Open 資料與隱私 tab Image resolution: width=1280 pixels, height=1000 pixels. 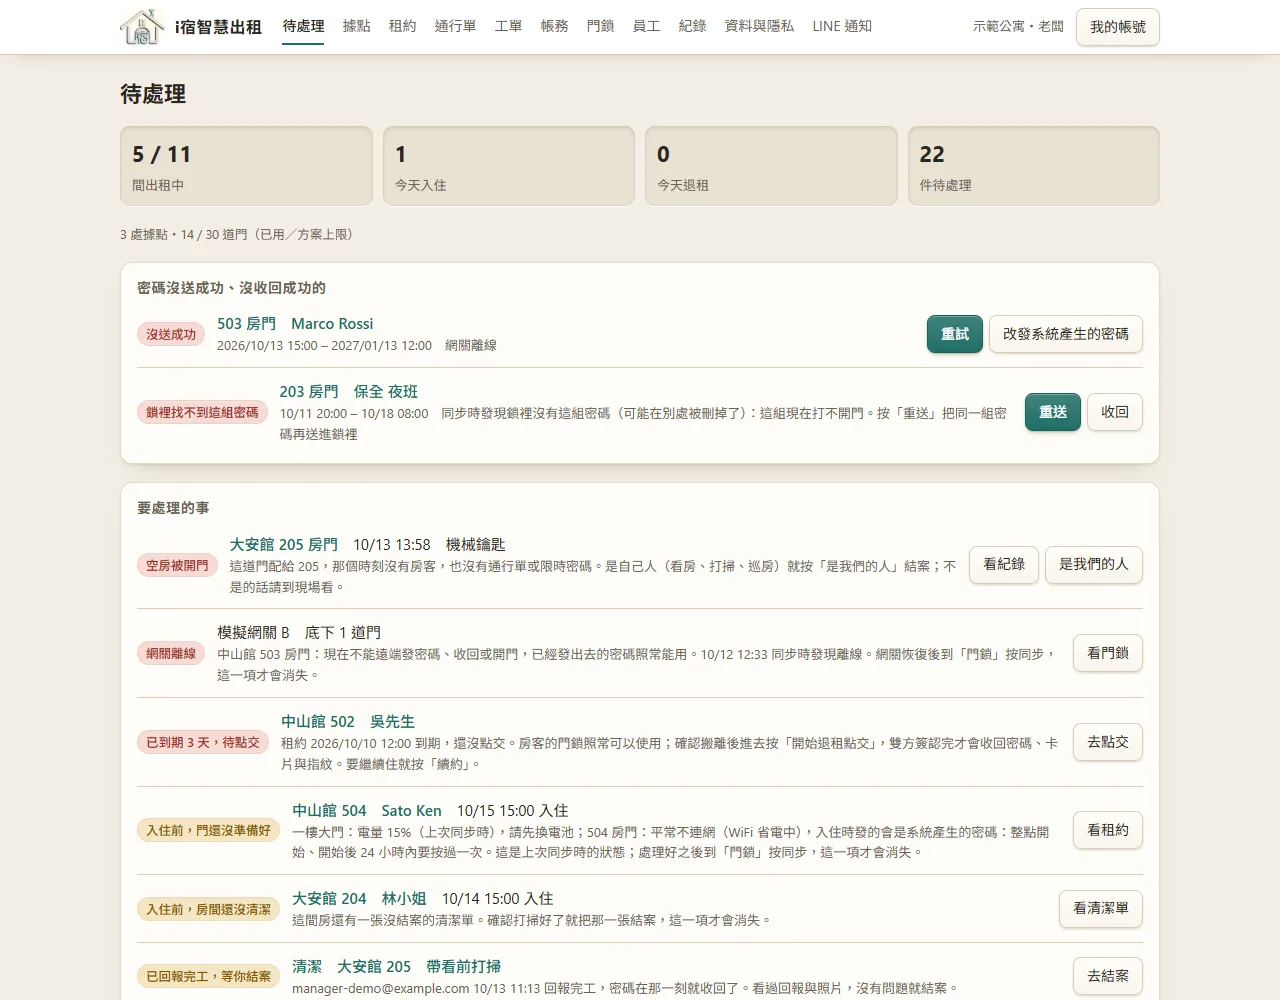(760, 26)
